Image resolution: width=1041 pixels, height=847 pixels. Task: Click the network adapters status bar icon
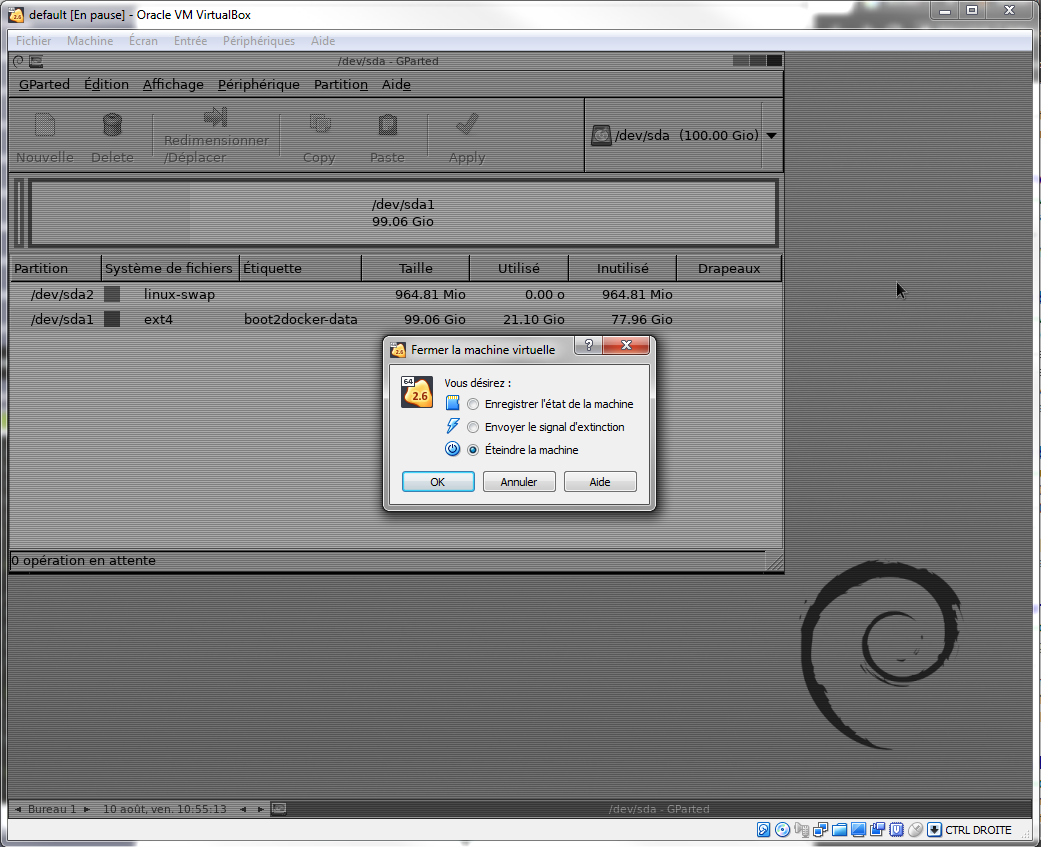coord(821,830)
